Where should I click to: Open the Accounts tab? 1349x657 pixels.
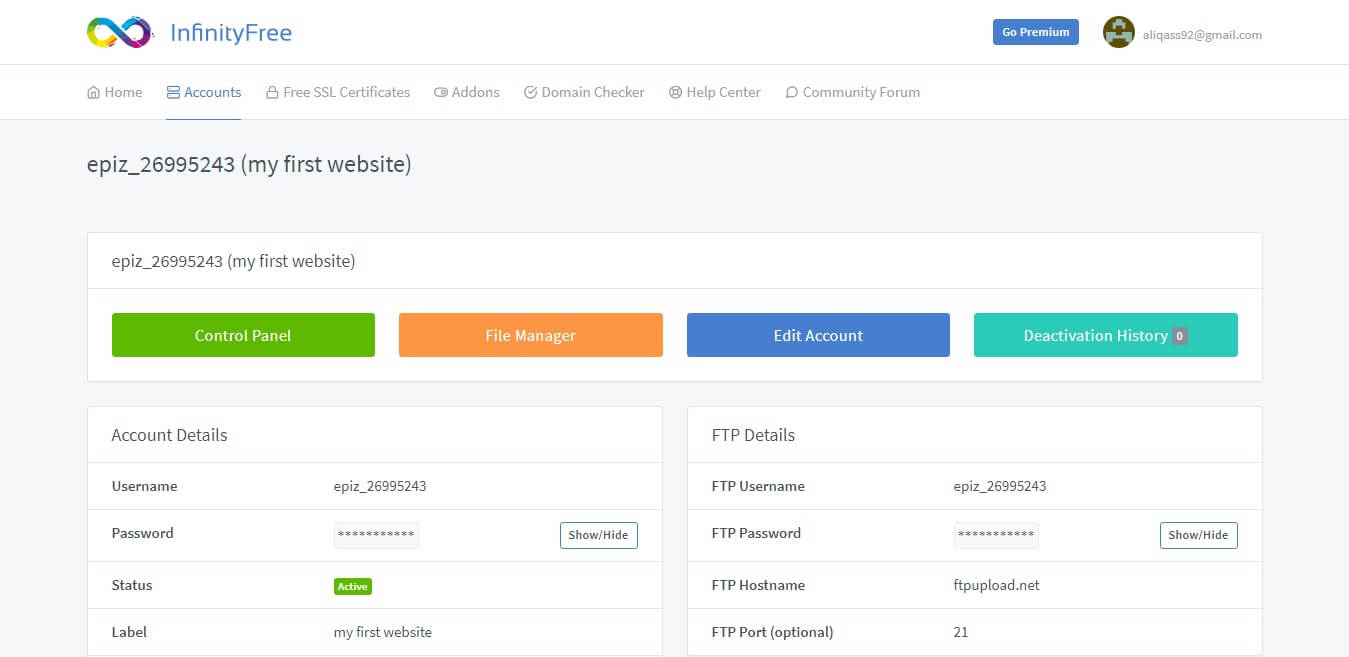[204, 92]
